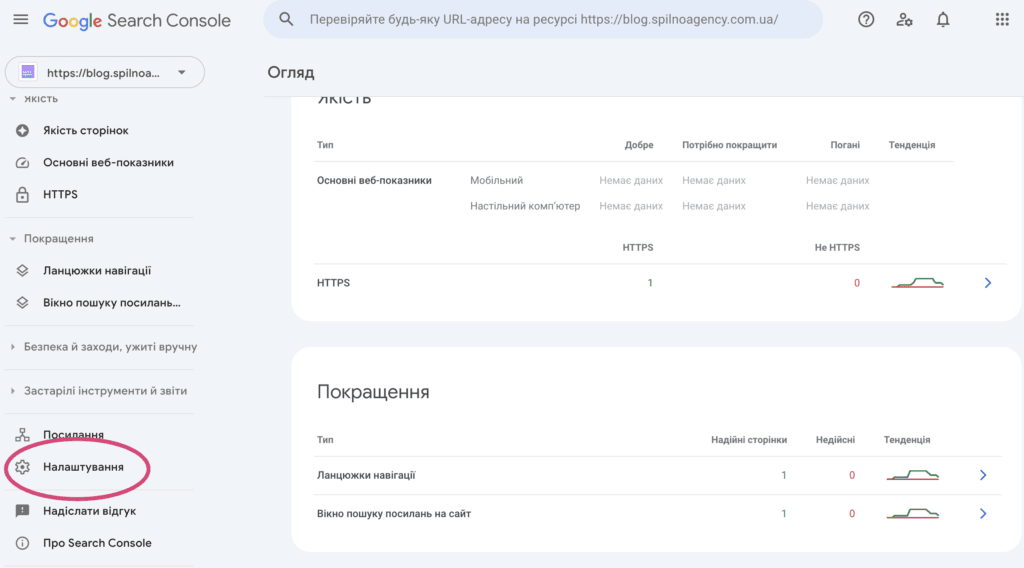Click the help question mark icon
This screenshot has width=1024, height=568.
coord(866,20)
